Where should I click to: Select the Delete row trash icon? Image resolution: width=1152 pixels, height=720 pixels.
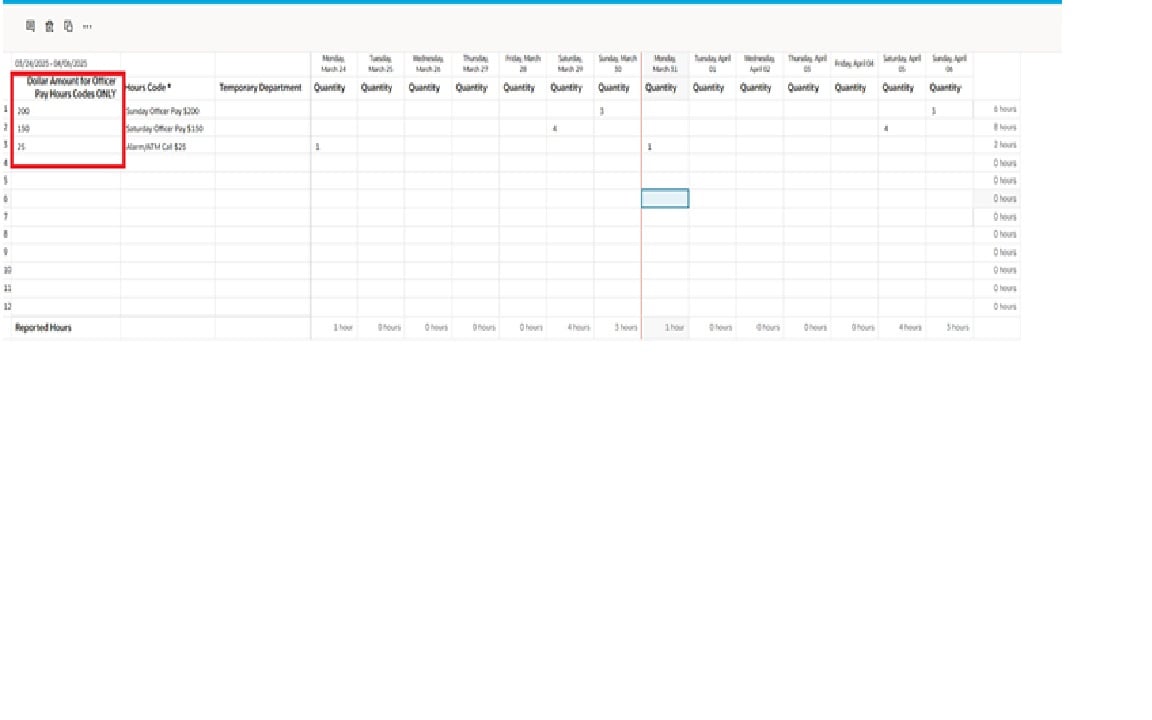pos(50,28)
